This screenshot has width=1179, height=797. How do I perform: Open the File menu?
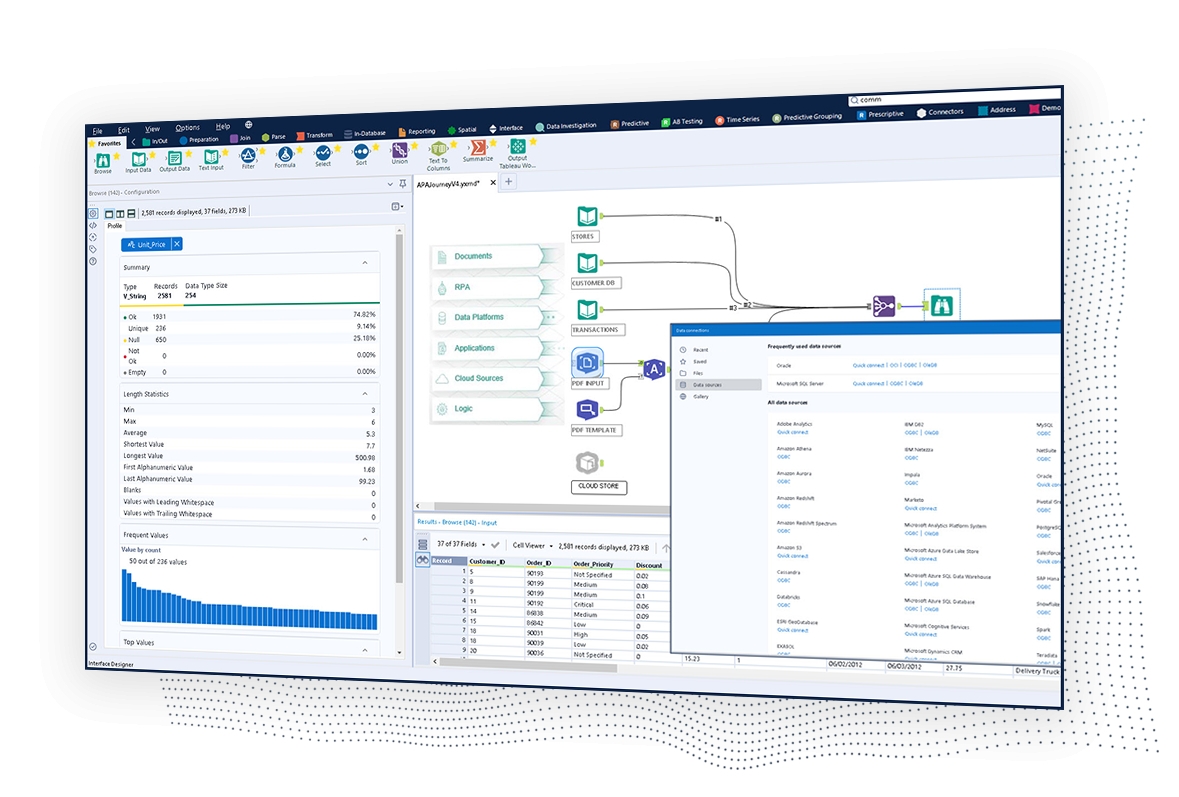pyautogui.click(x=98, y=131)
